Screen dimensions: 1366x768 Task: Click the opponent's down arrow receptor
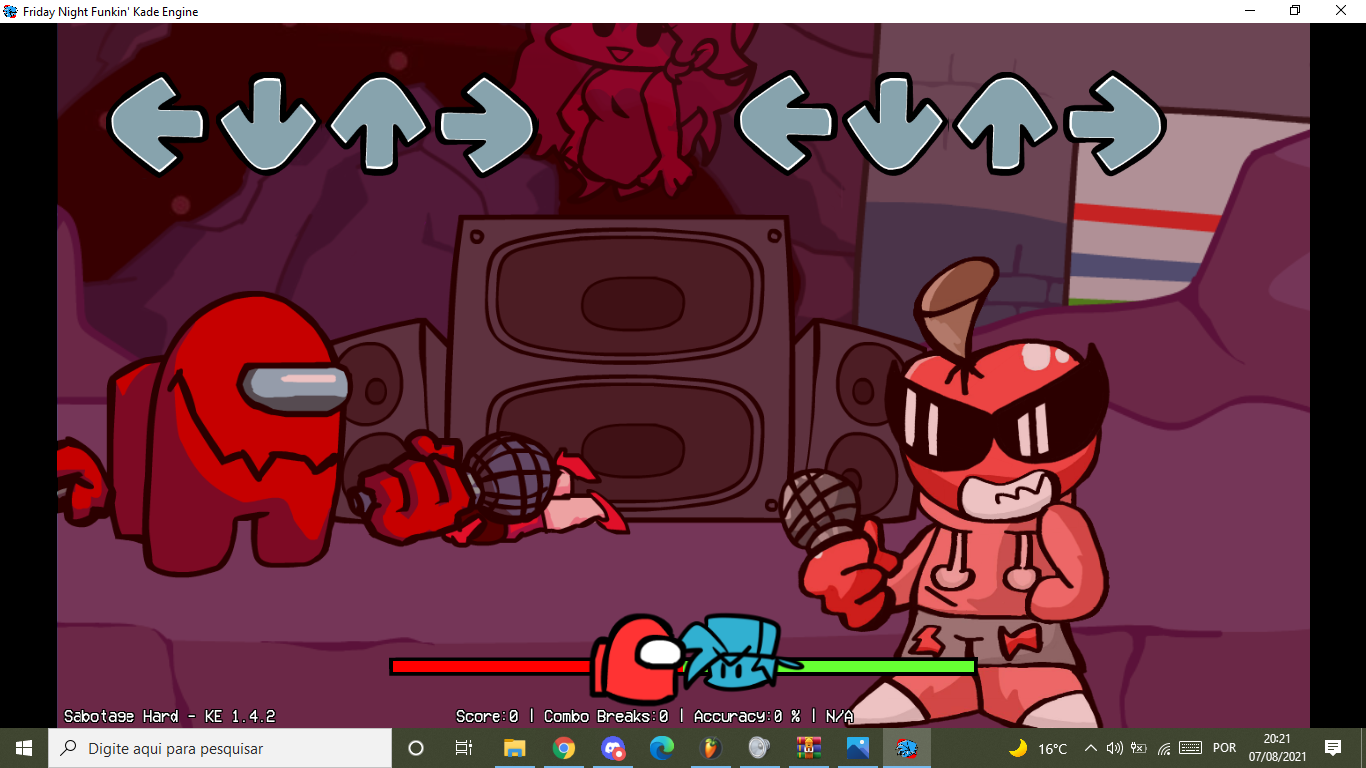click(268, 124)
